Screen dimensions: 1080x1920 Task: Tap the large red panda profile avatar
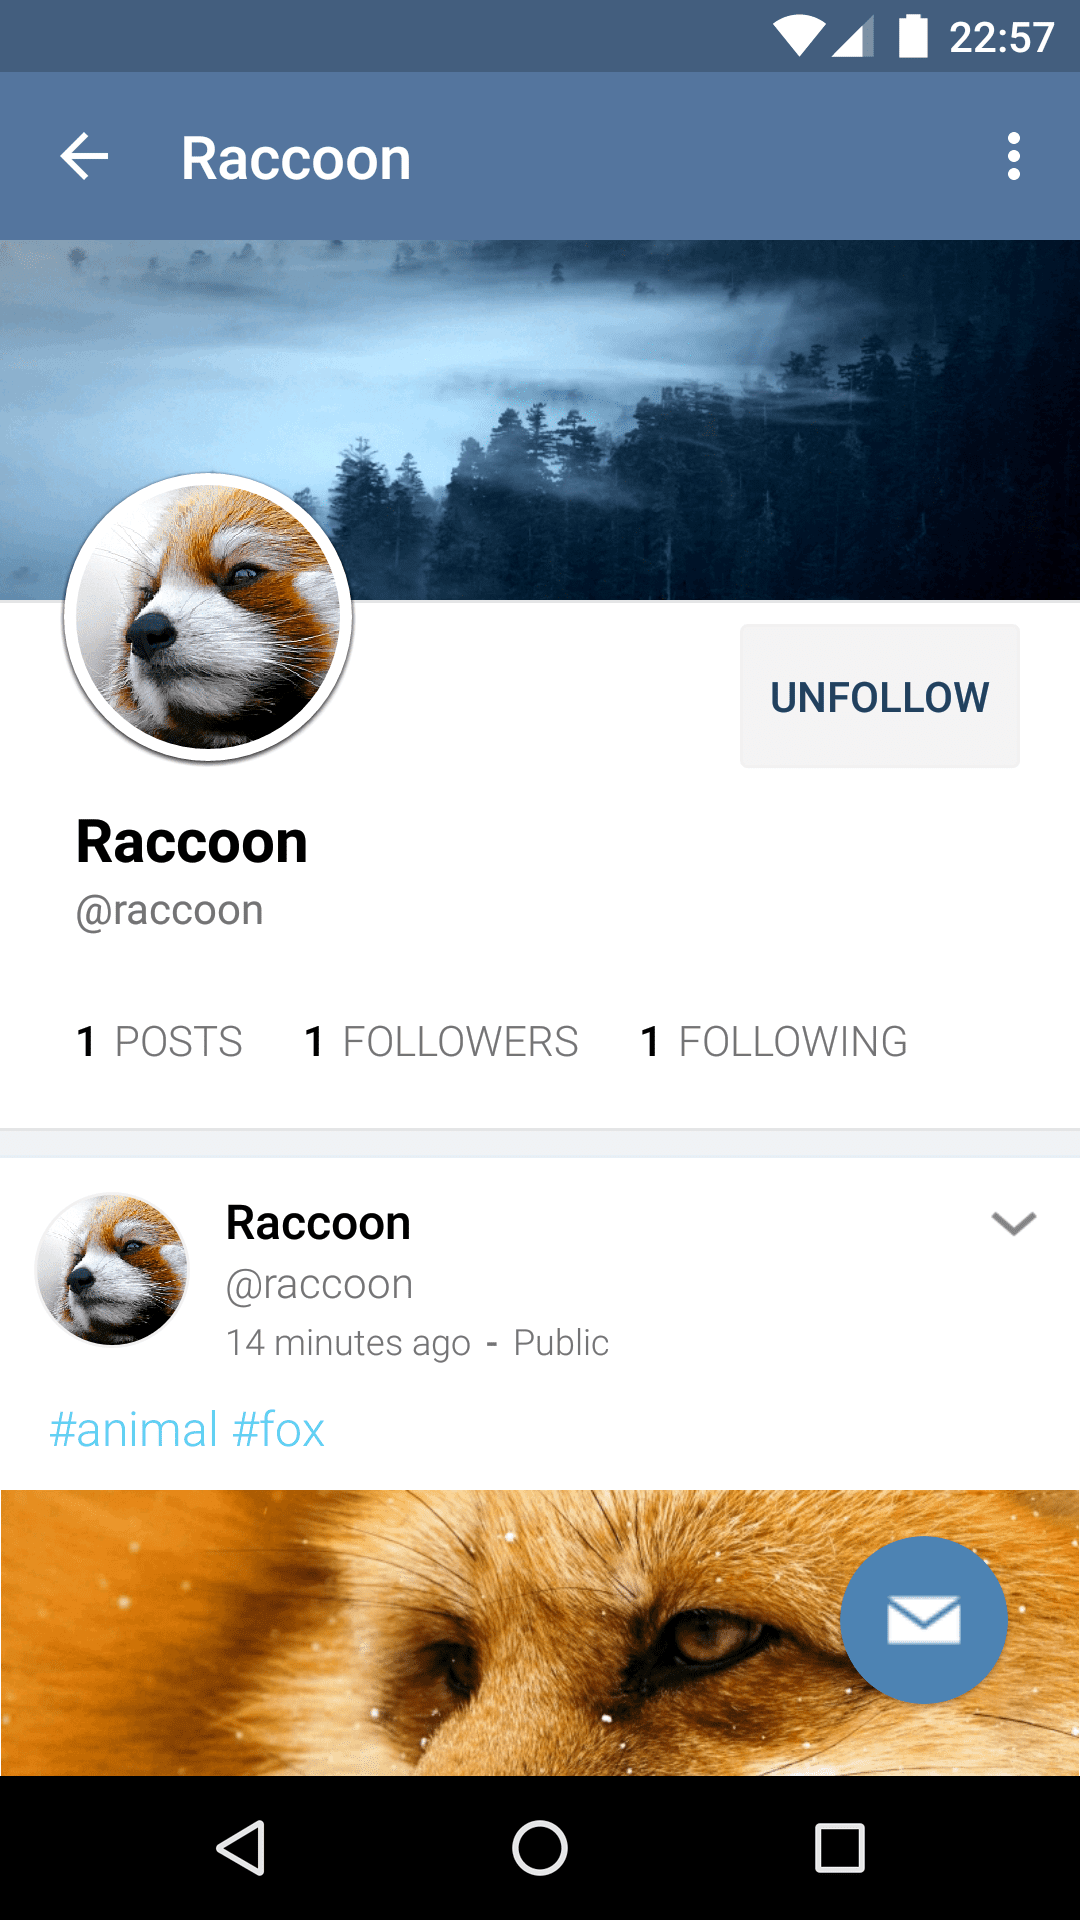click(208, 617)
